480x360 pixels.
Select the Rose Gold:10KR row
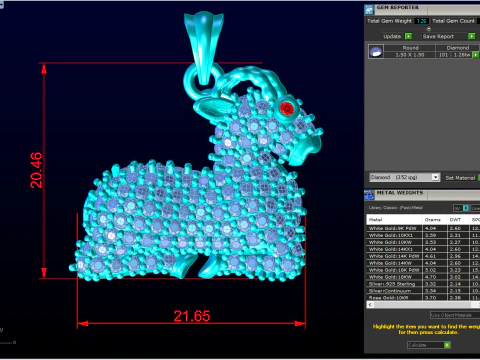click(x=423, y=298)
